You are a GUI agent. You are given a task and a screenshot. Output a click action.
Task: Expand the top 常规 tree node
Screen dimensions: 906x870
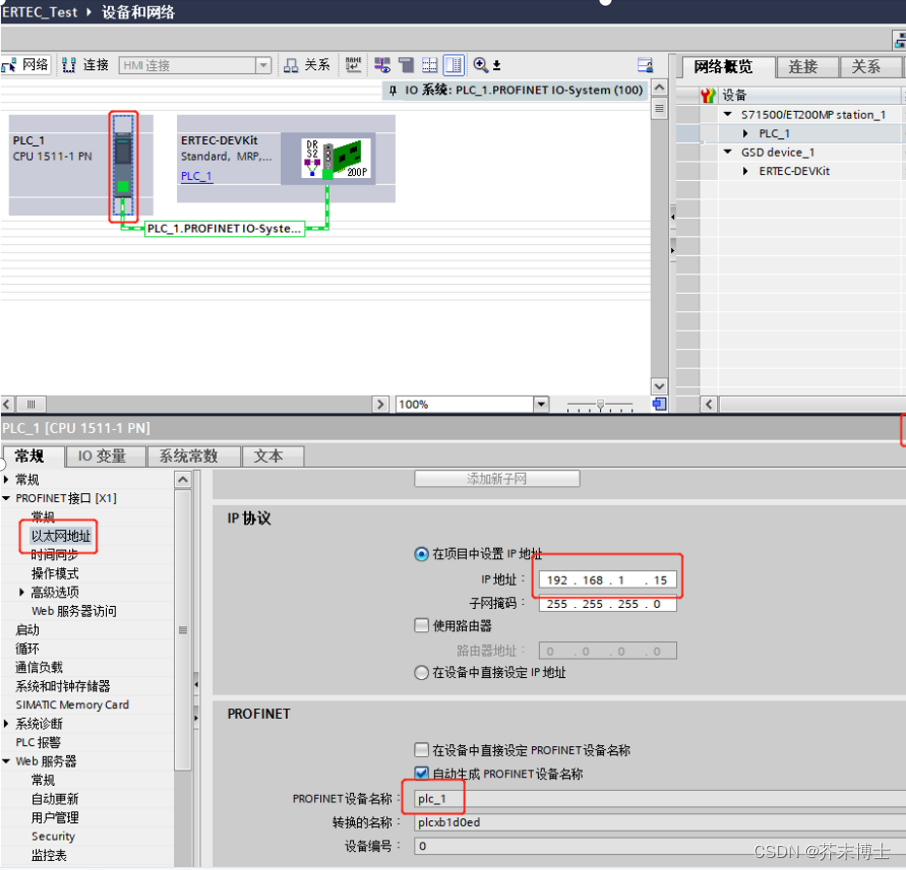pyautogui.click(x=6, y=479)
